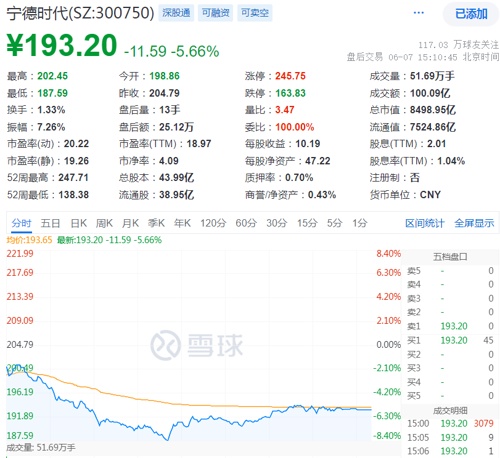Click the 可卖空 tag badge

(x=255, y=13)
